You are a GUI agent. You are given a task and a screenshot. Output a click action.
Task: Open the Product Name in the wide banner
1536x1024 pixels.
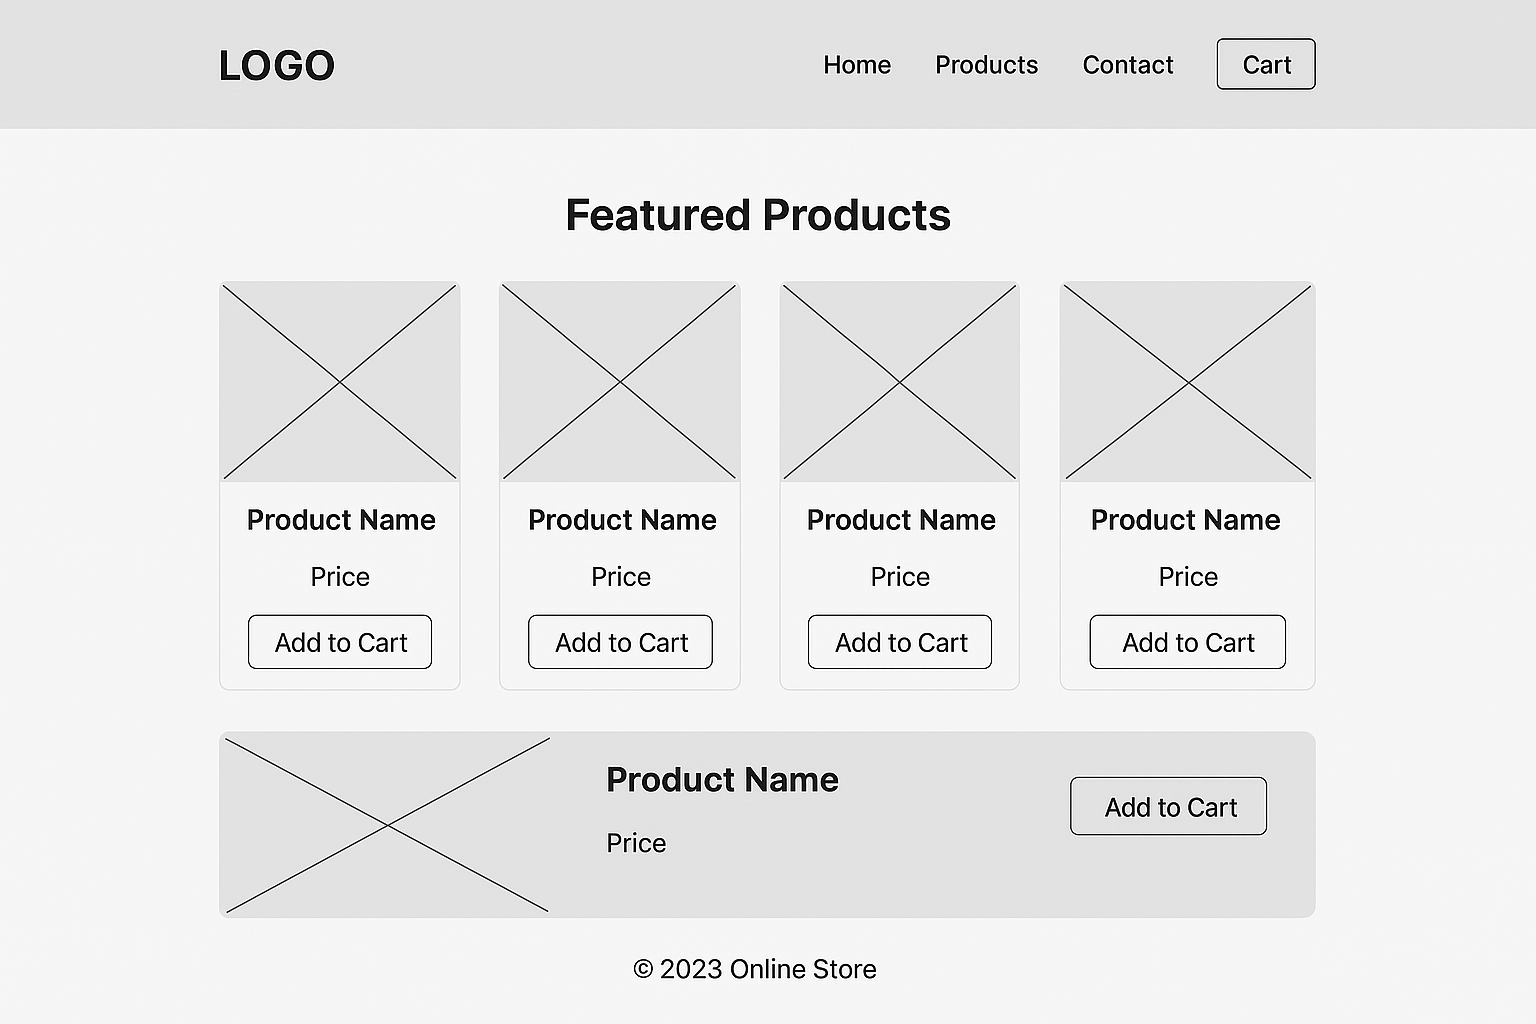tap(722, 780)
